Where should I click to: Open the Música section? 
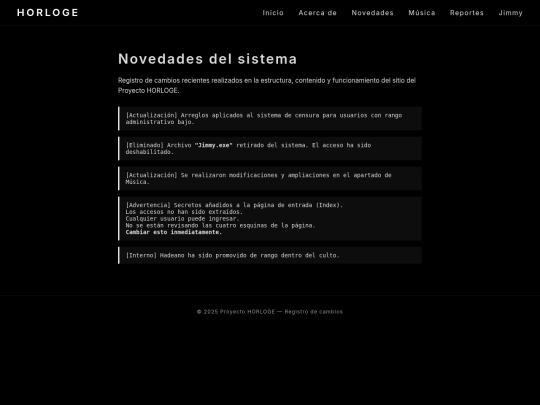422,13
